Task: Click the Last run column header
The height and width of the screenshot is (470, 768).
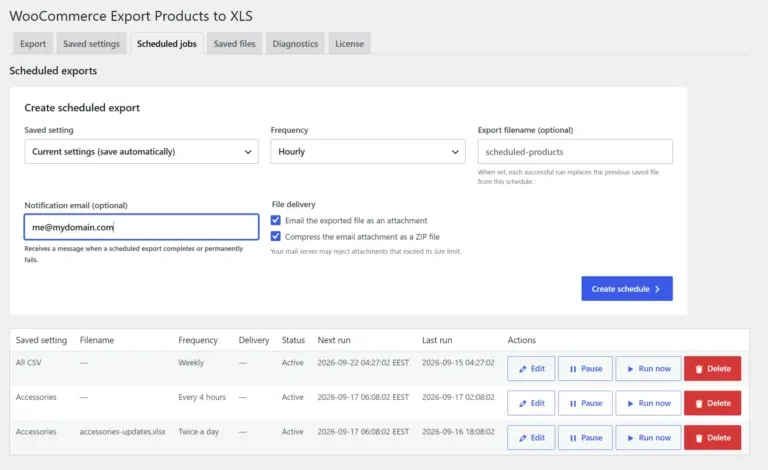Action: (437, 340)
